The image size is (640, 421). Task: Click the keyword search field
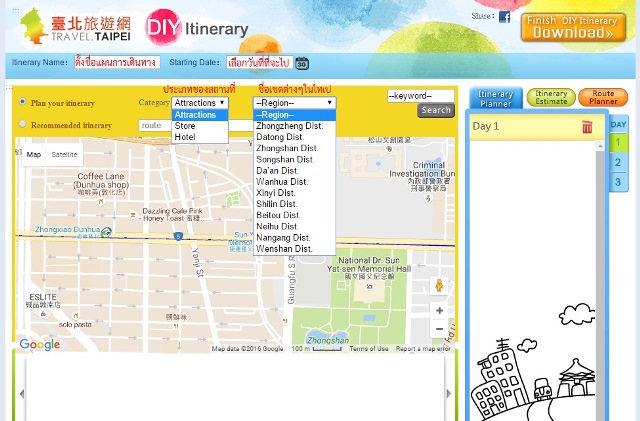coord(420,96)
